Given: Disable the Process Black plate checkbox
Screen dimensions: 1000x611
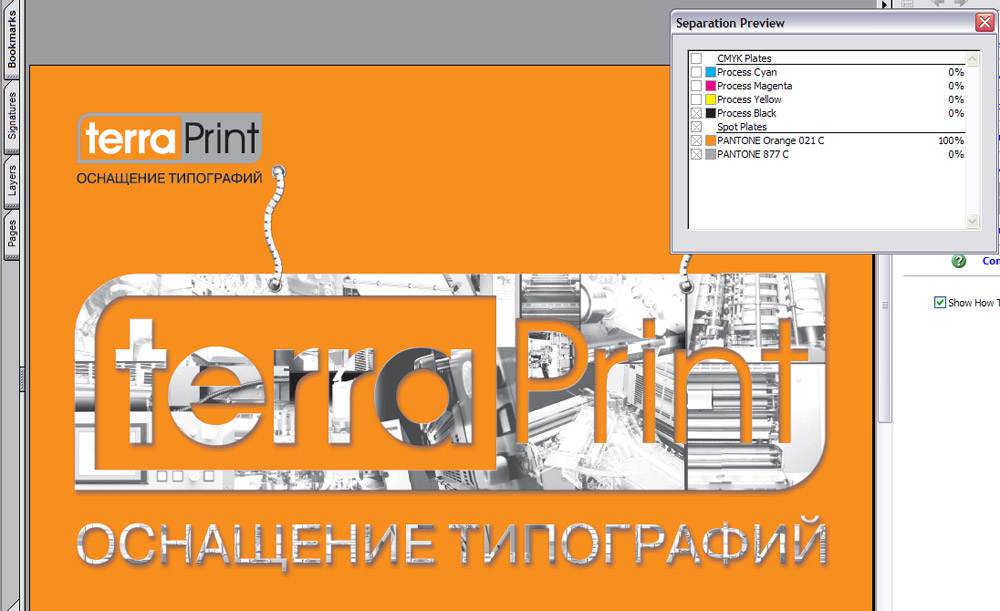Looking at the screenshot, I should 696,114.
